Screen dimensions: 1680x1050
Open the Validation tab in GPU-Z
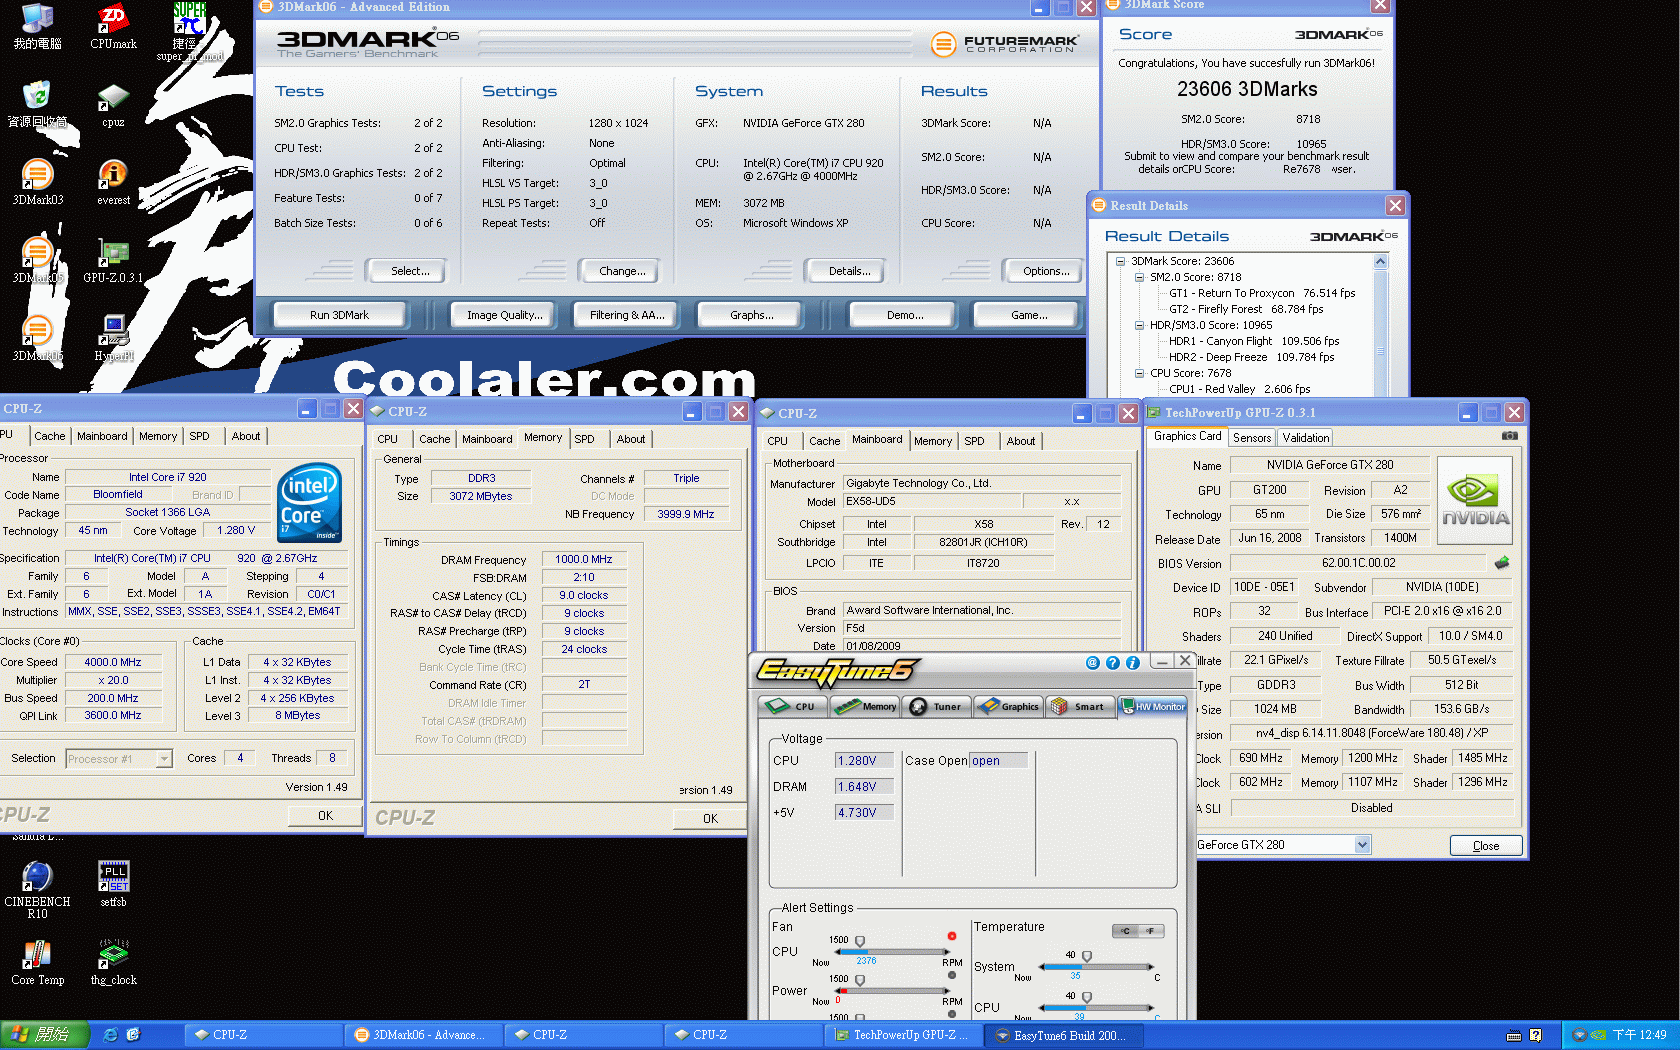tap(1306, 438)
